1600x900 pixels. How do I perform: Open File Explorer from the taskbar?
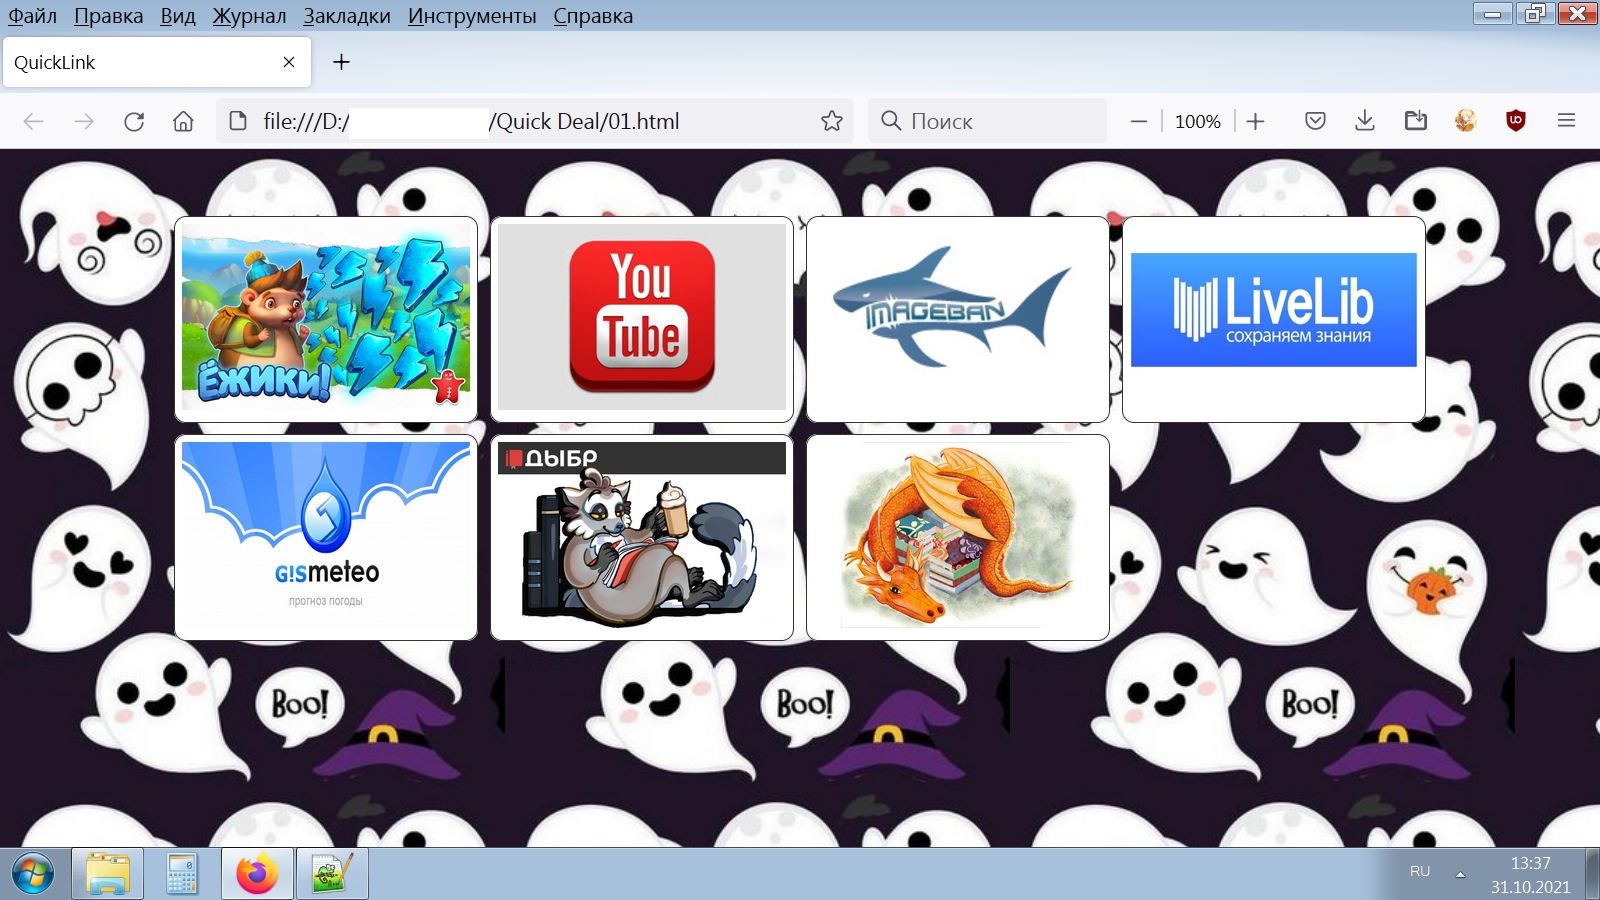[x=107, y=874]
